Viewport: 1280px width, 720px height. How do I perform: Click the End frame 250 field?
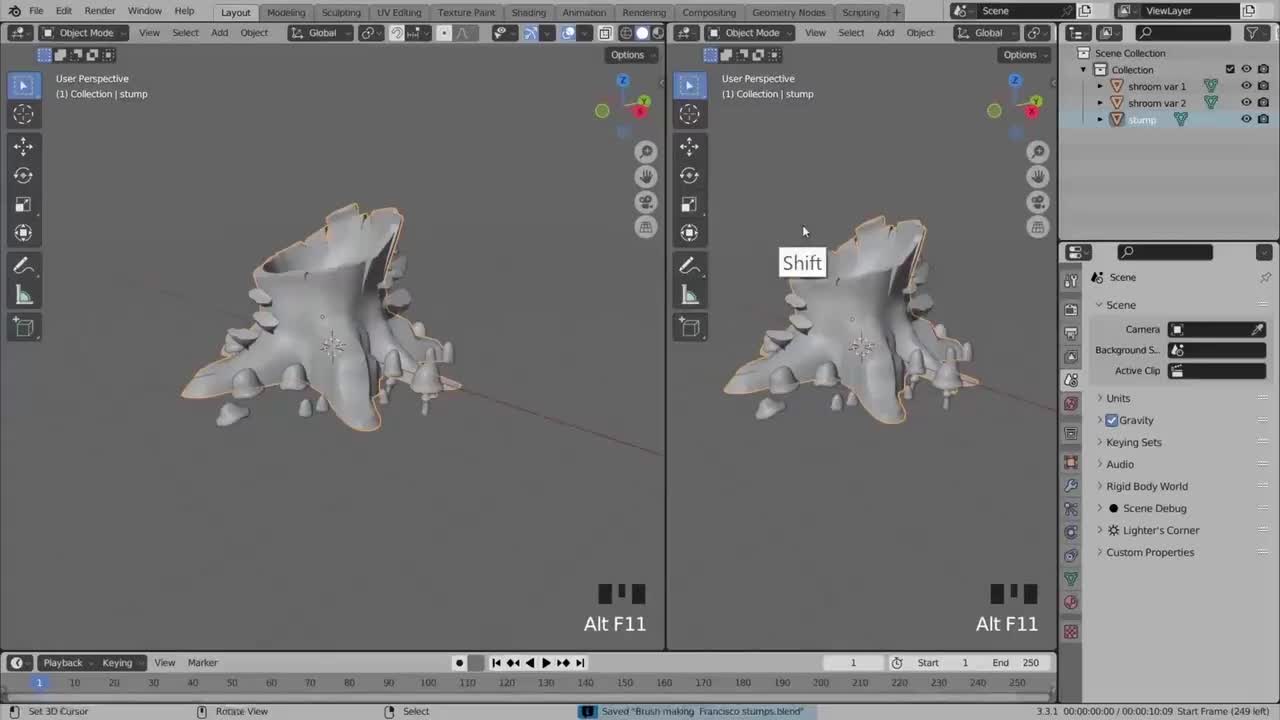pos(1016,662)
